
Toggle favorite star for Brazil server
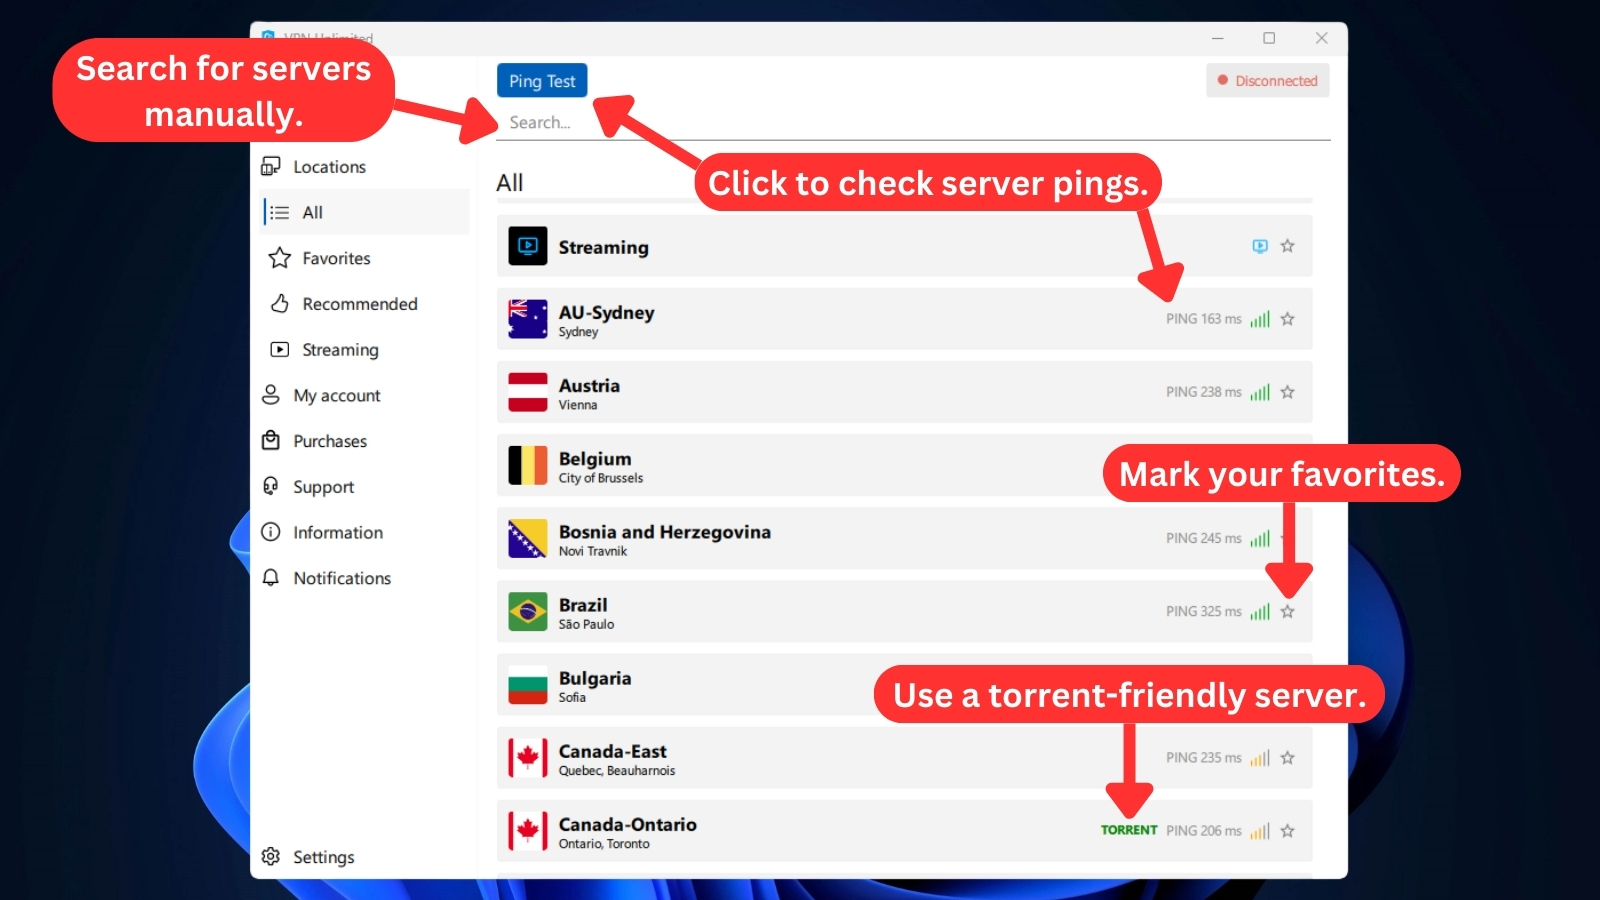pos(1287,611)
